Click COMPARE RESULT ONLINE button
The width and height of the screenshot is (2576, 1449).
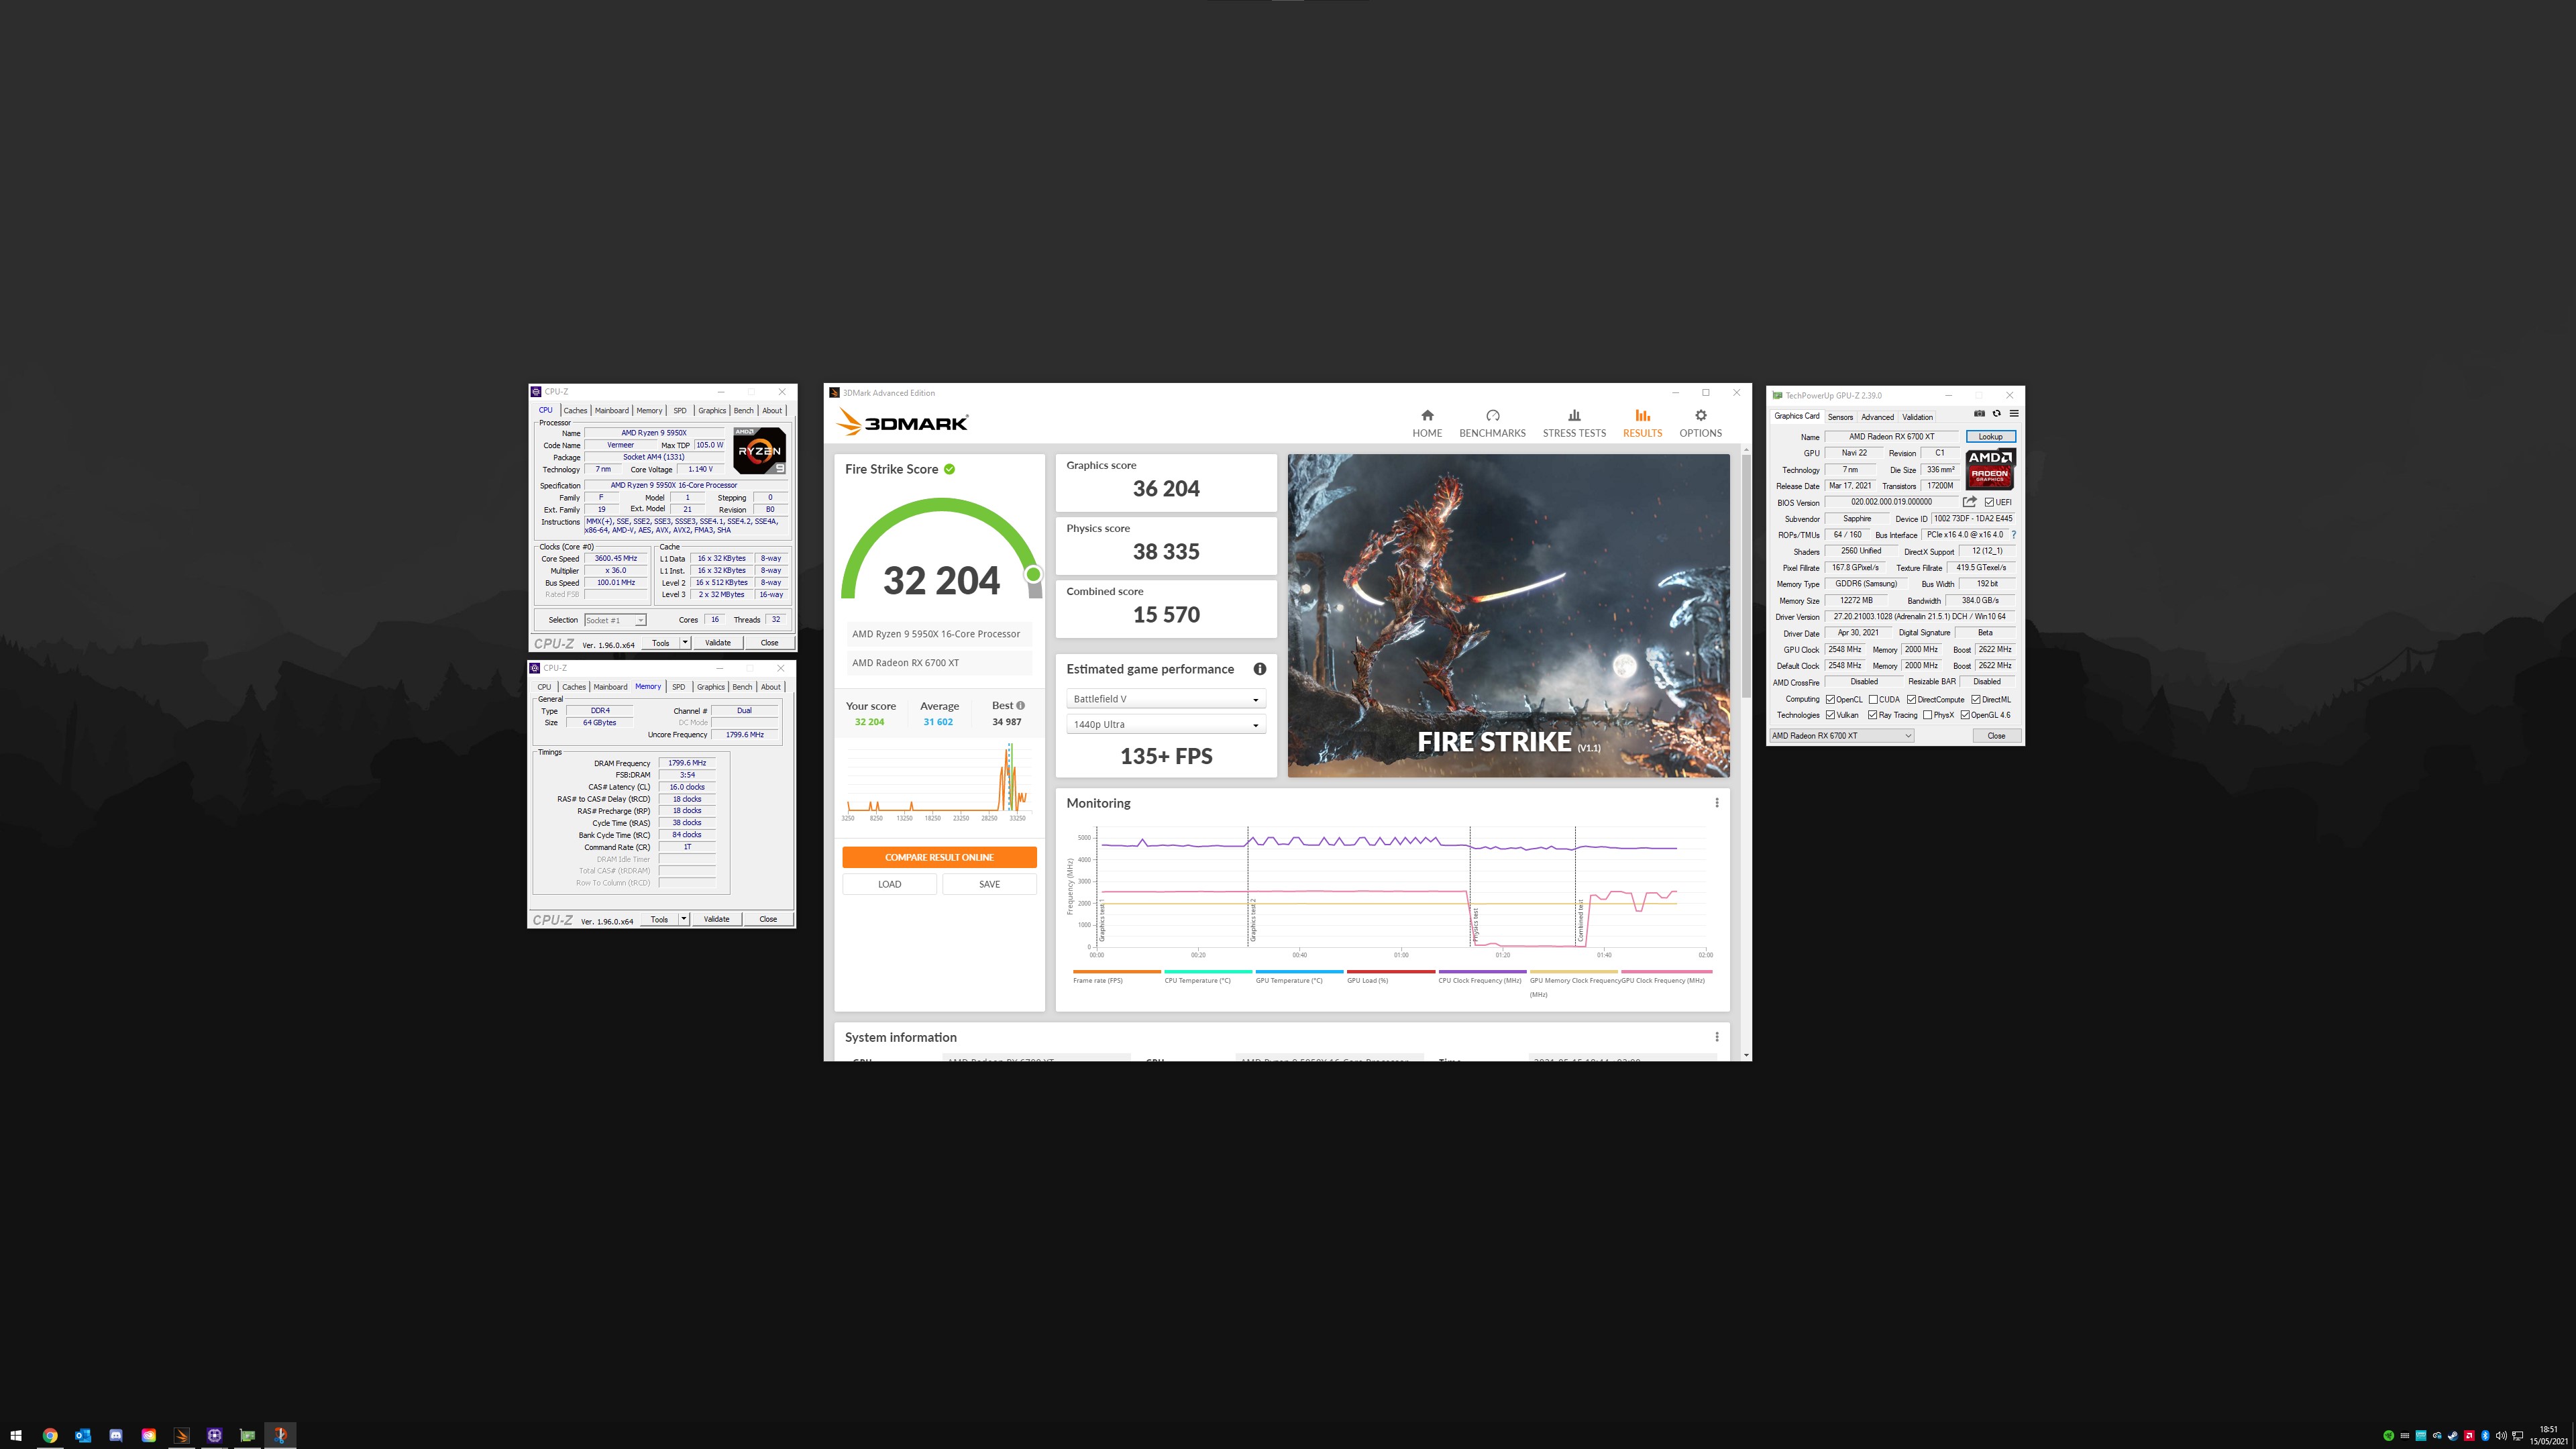coord(939,857)
